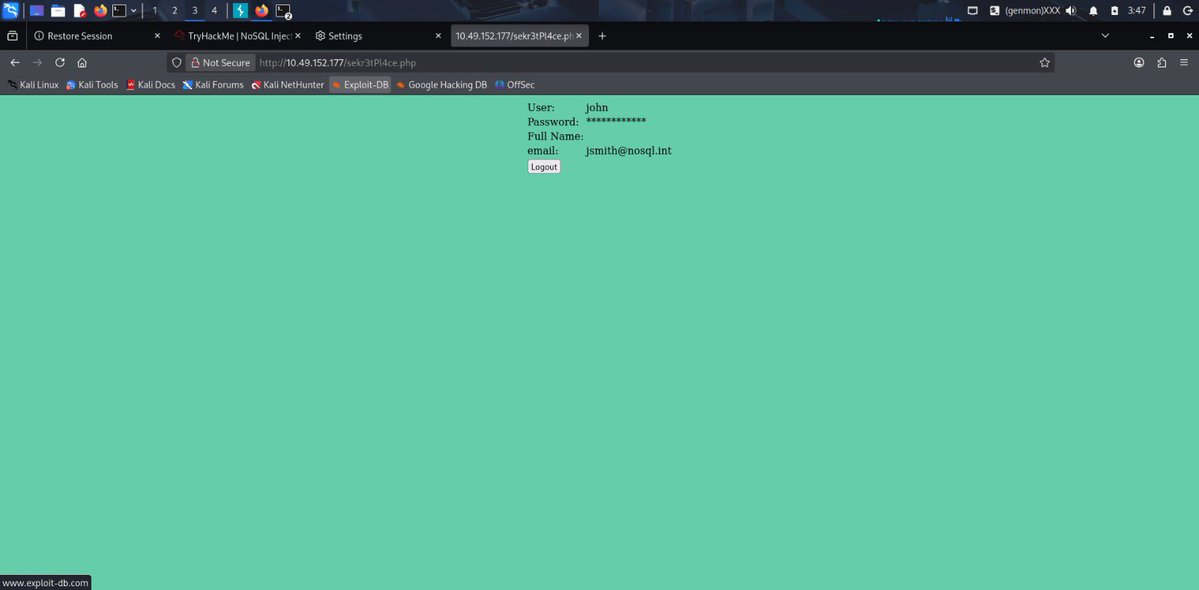Click the Full Name label
Viewport: 1199px width, 590px height.
tap(555, 137)
